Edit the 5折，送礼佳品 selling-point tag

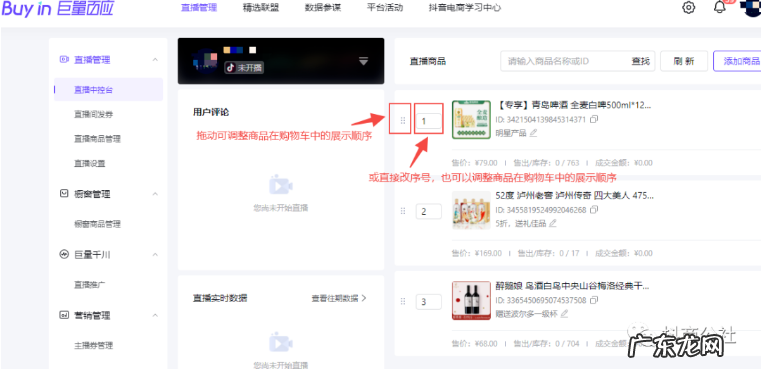tap(552, 223)
